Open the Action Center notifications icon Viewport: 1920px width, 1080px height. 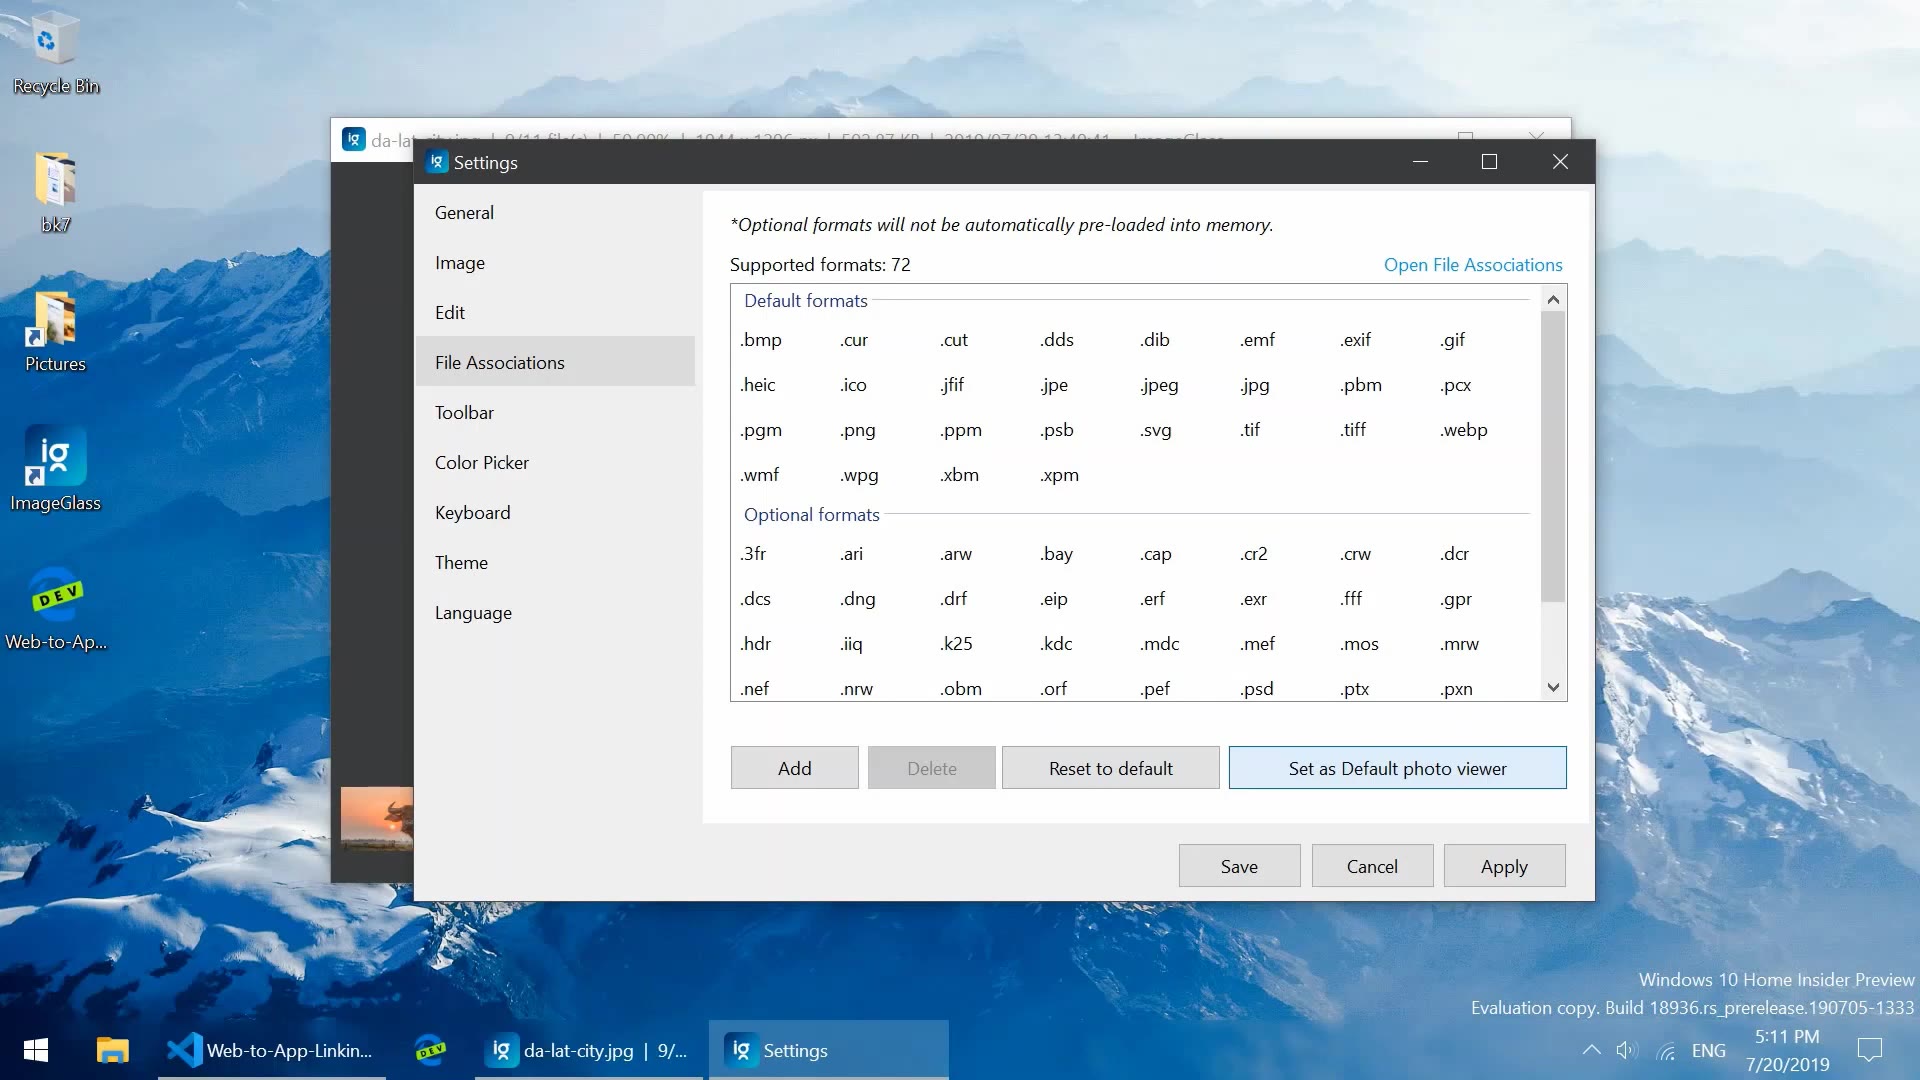1869,1050
